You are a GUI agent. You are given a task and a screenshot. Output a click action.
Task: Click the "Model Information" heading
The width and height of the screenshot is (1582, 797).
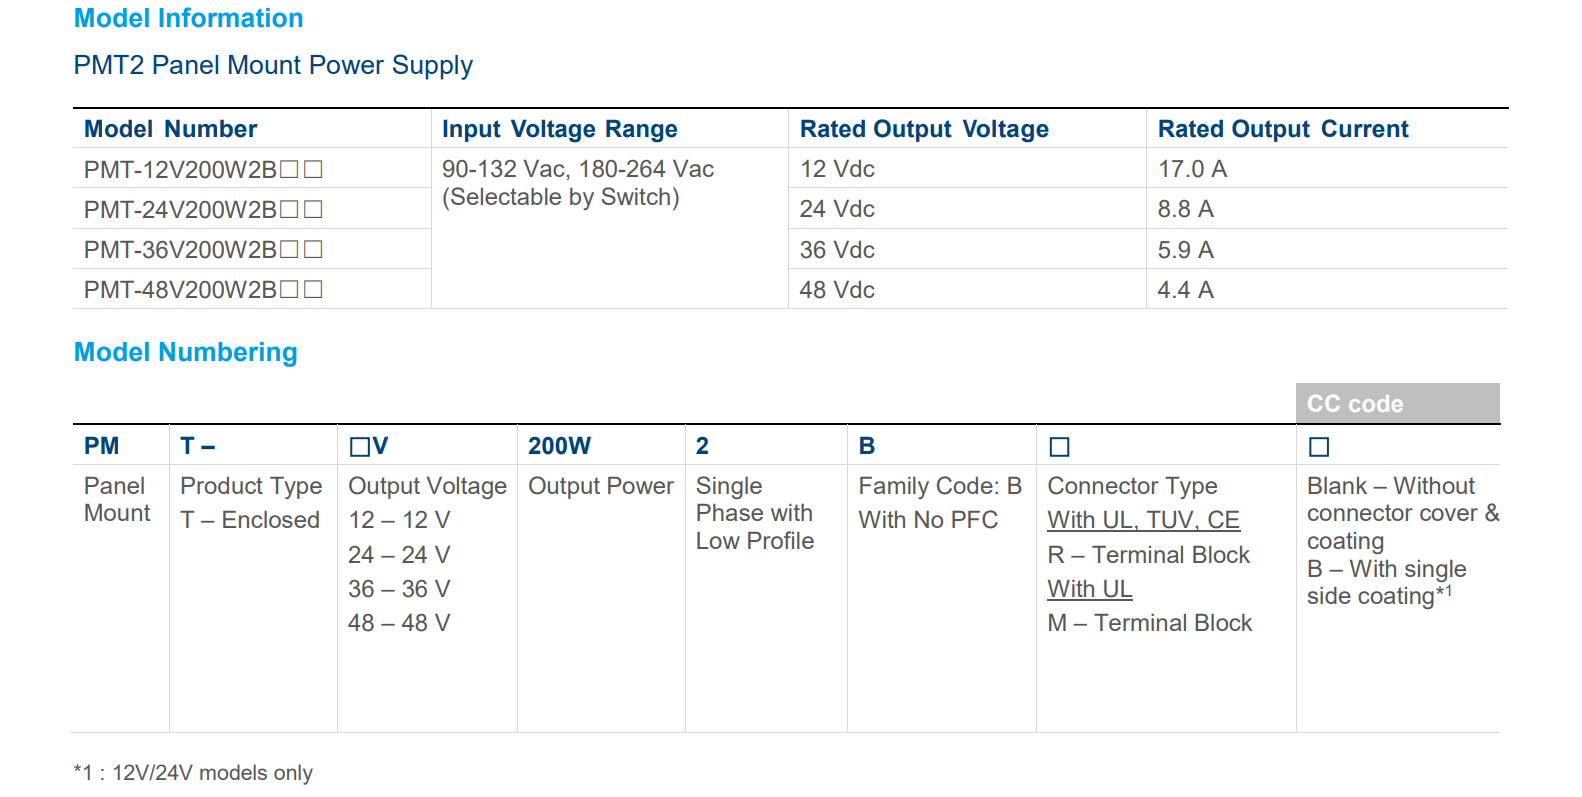(188, 18)
